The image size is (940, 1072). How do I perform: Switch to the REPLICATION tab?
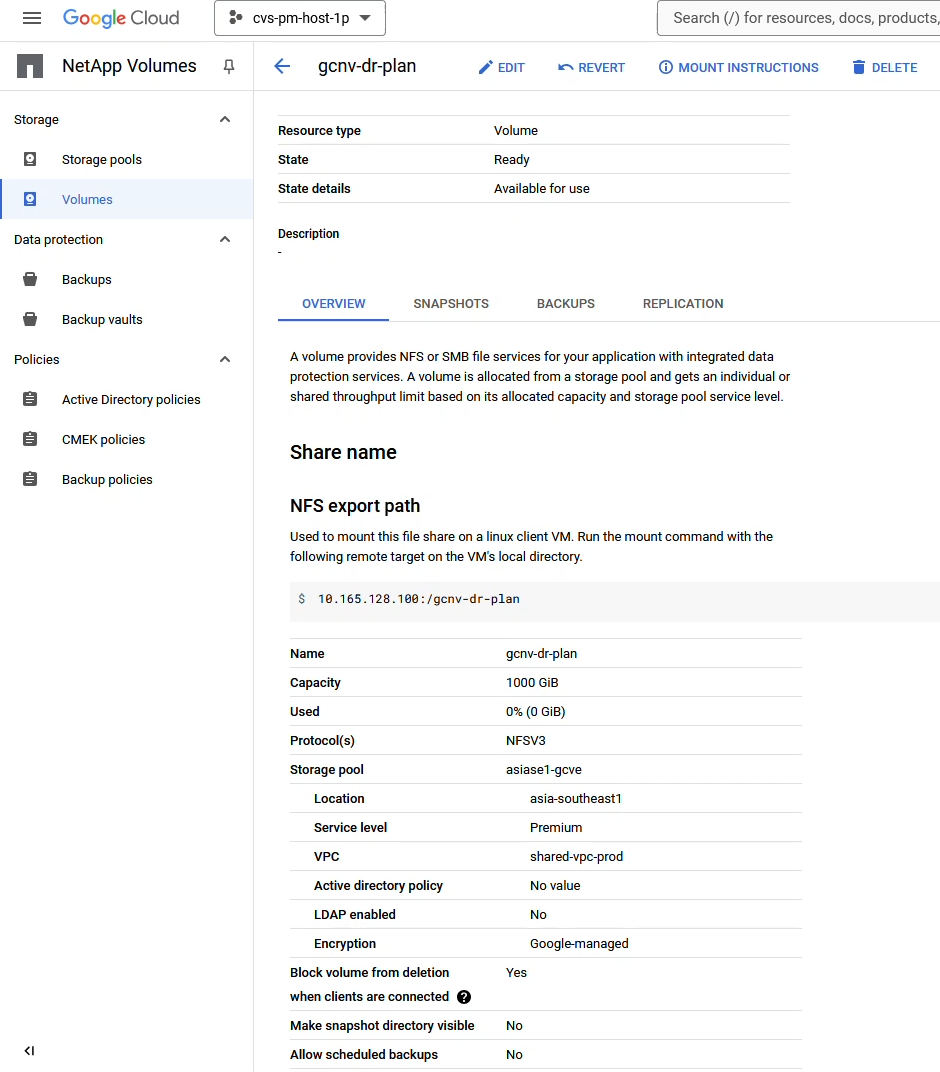[x=683, y=304]
